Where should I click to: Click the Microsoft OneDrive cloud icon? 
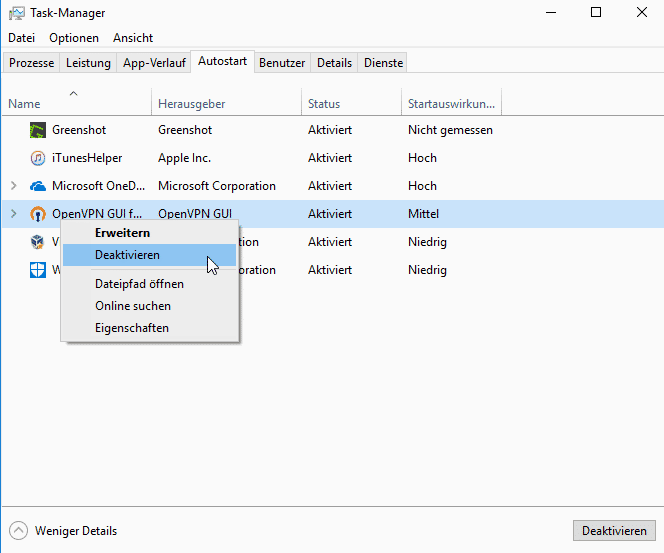coord(38,186)
